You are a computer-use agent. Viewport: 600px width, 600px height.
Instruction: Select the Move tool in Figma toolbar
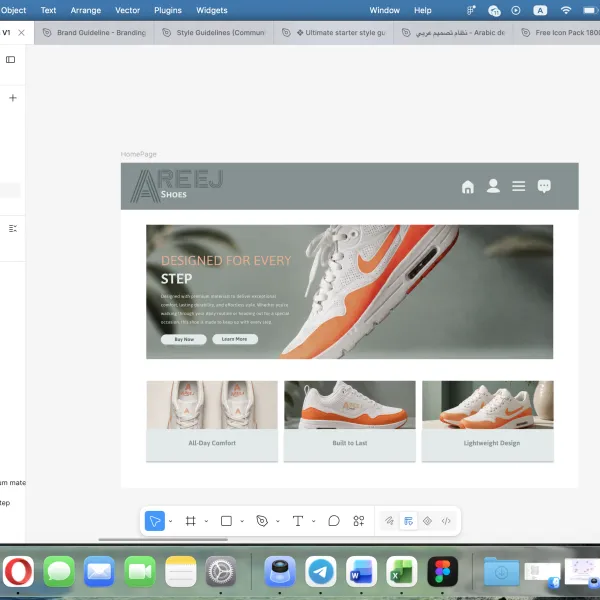(x=155, y=521)
